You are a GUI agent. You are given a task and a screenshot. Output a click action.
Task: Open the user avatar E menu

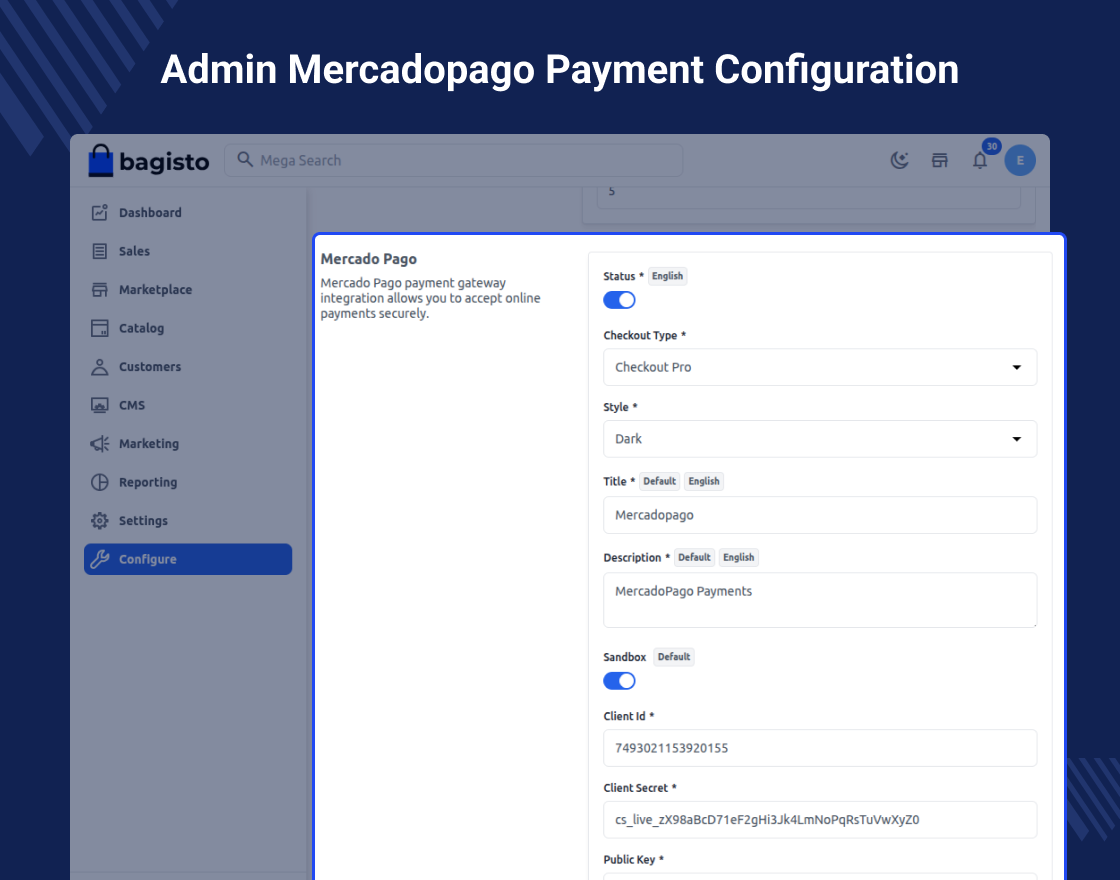[1020, 160]
